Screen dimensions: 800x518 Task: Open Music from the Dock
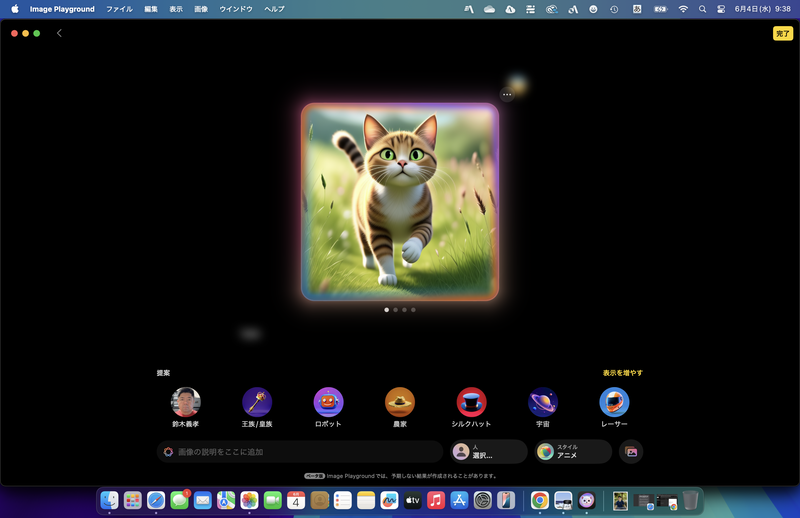coord(436,500)
